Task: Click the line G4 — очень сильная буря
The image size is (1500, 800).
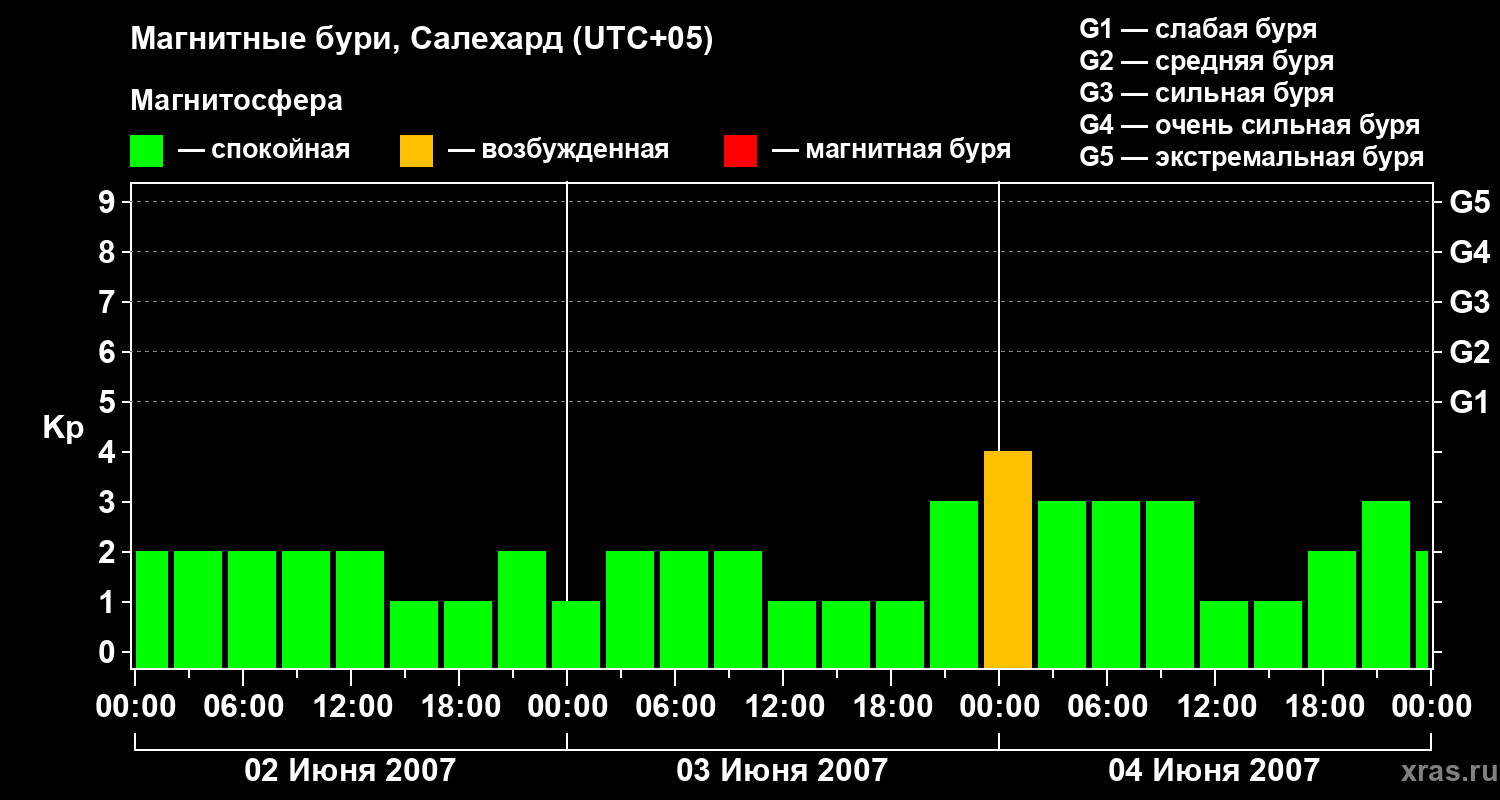Action: (x=1249, y=125)
